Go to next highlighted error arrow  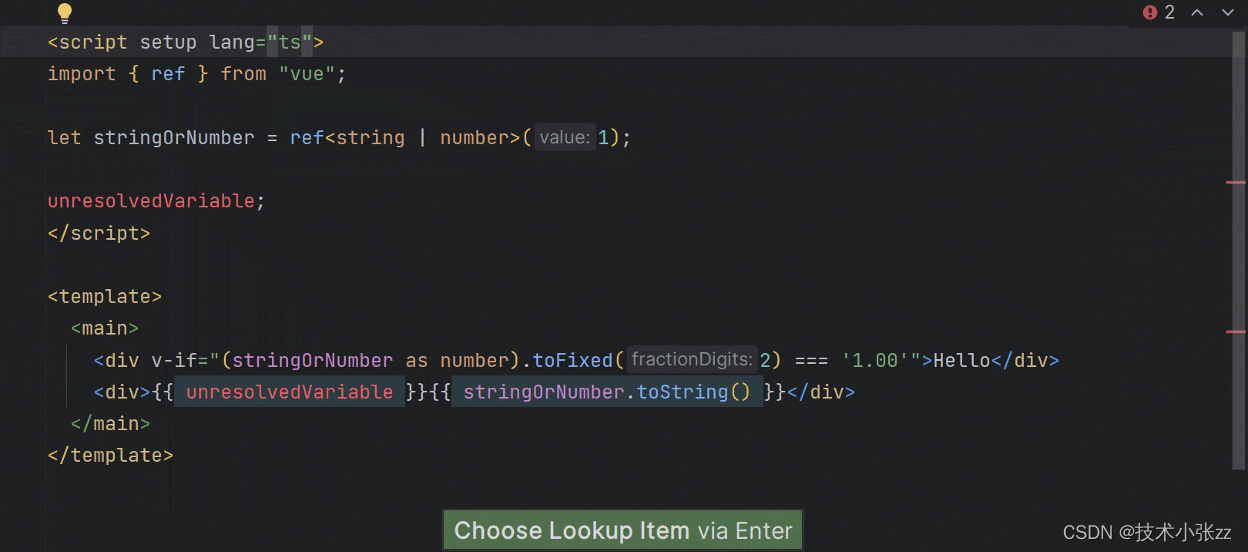tap(1227, 13)
